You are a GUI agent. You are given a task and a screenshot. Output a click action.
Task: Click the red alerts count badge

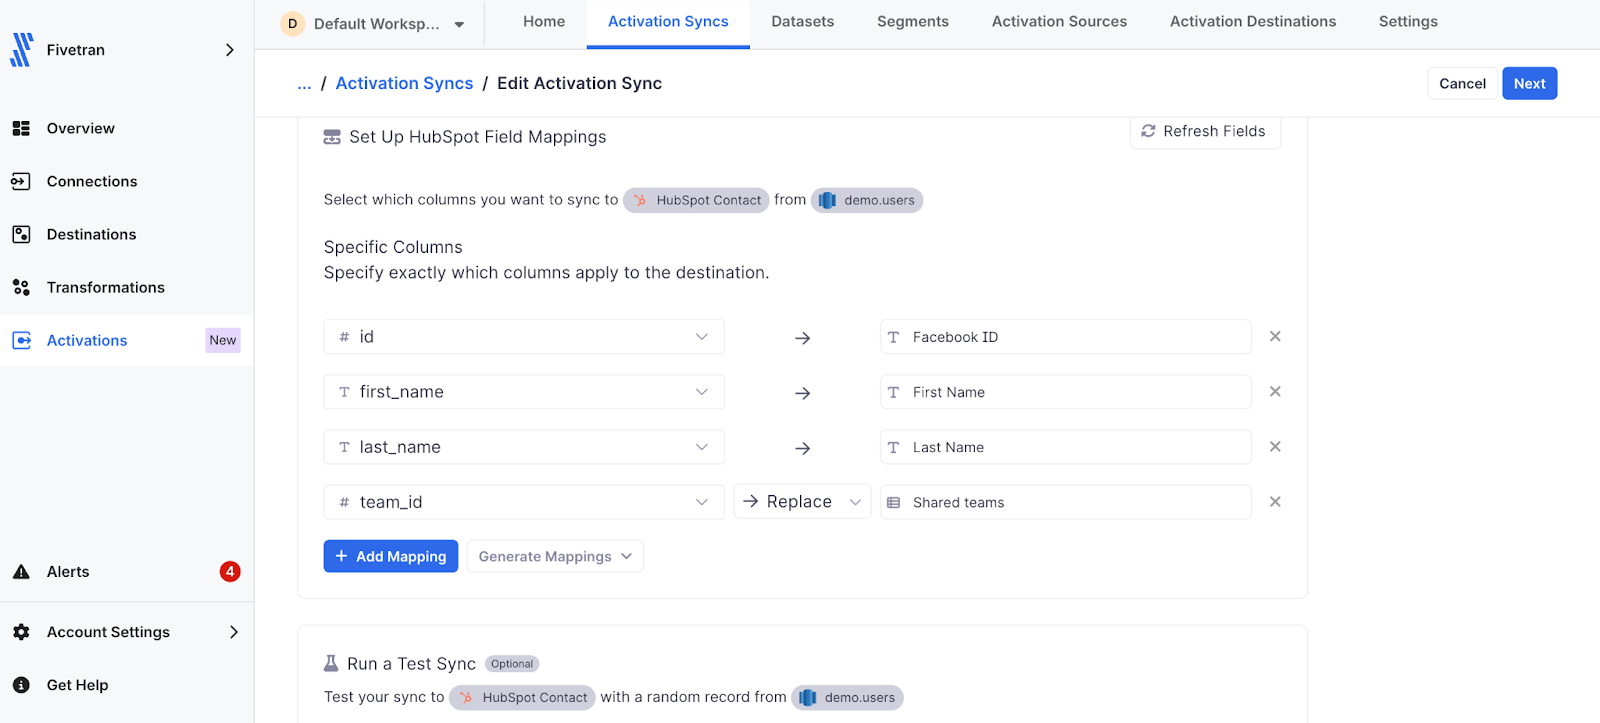[230, 572]
